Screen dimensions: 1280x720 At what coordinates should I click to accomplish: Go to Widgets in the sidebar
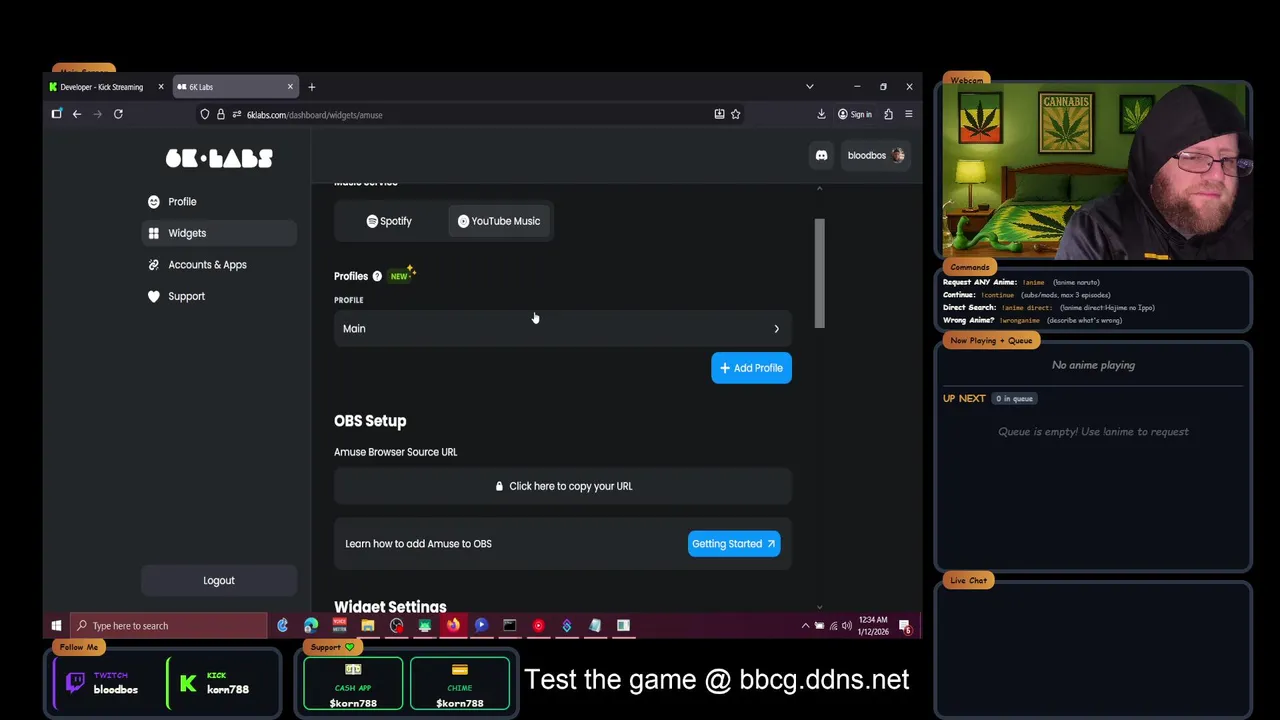pos(219,233)
